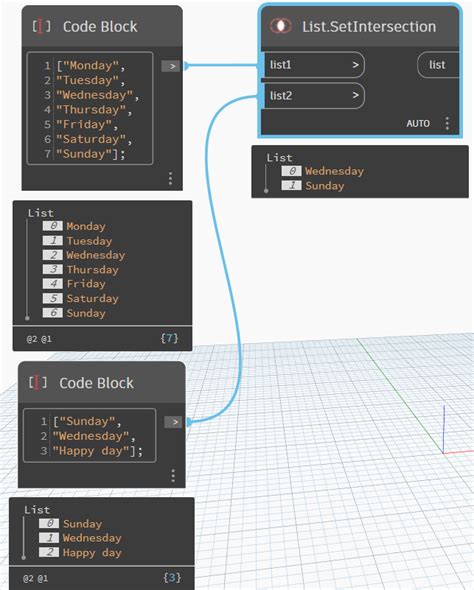Select top Code Block title
This screenshot has width=474, height=590.
click(x=100, y=26)
